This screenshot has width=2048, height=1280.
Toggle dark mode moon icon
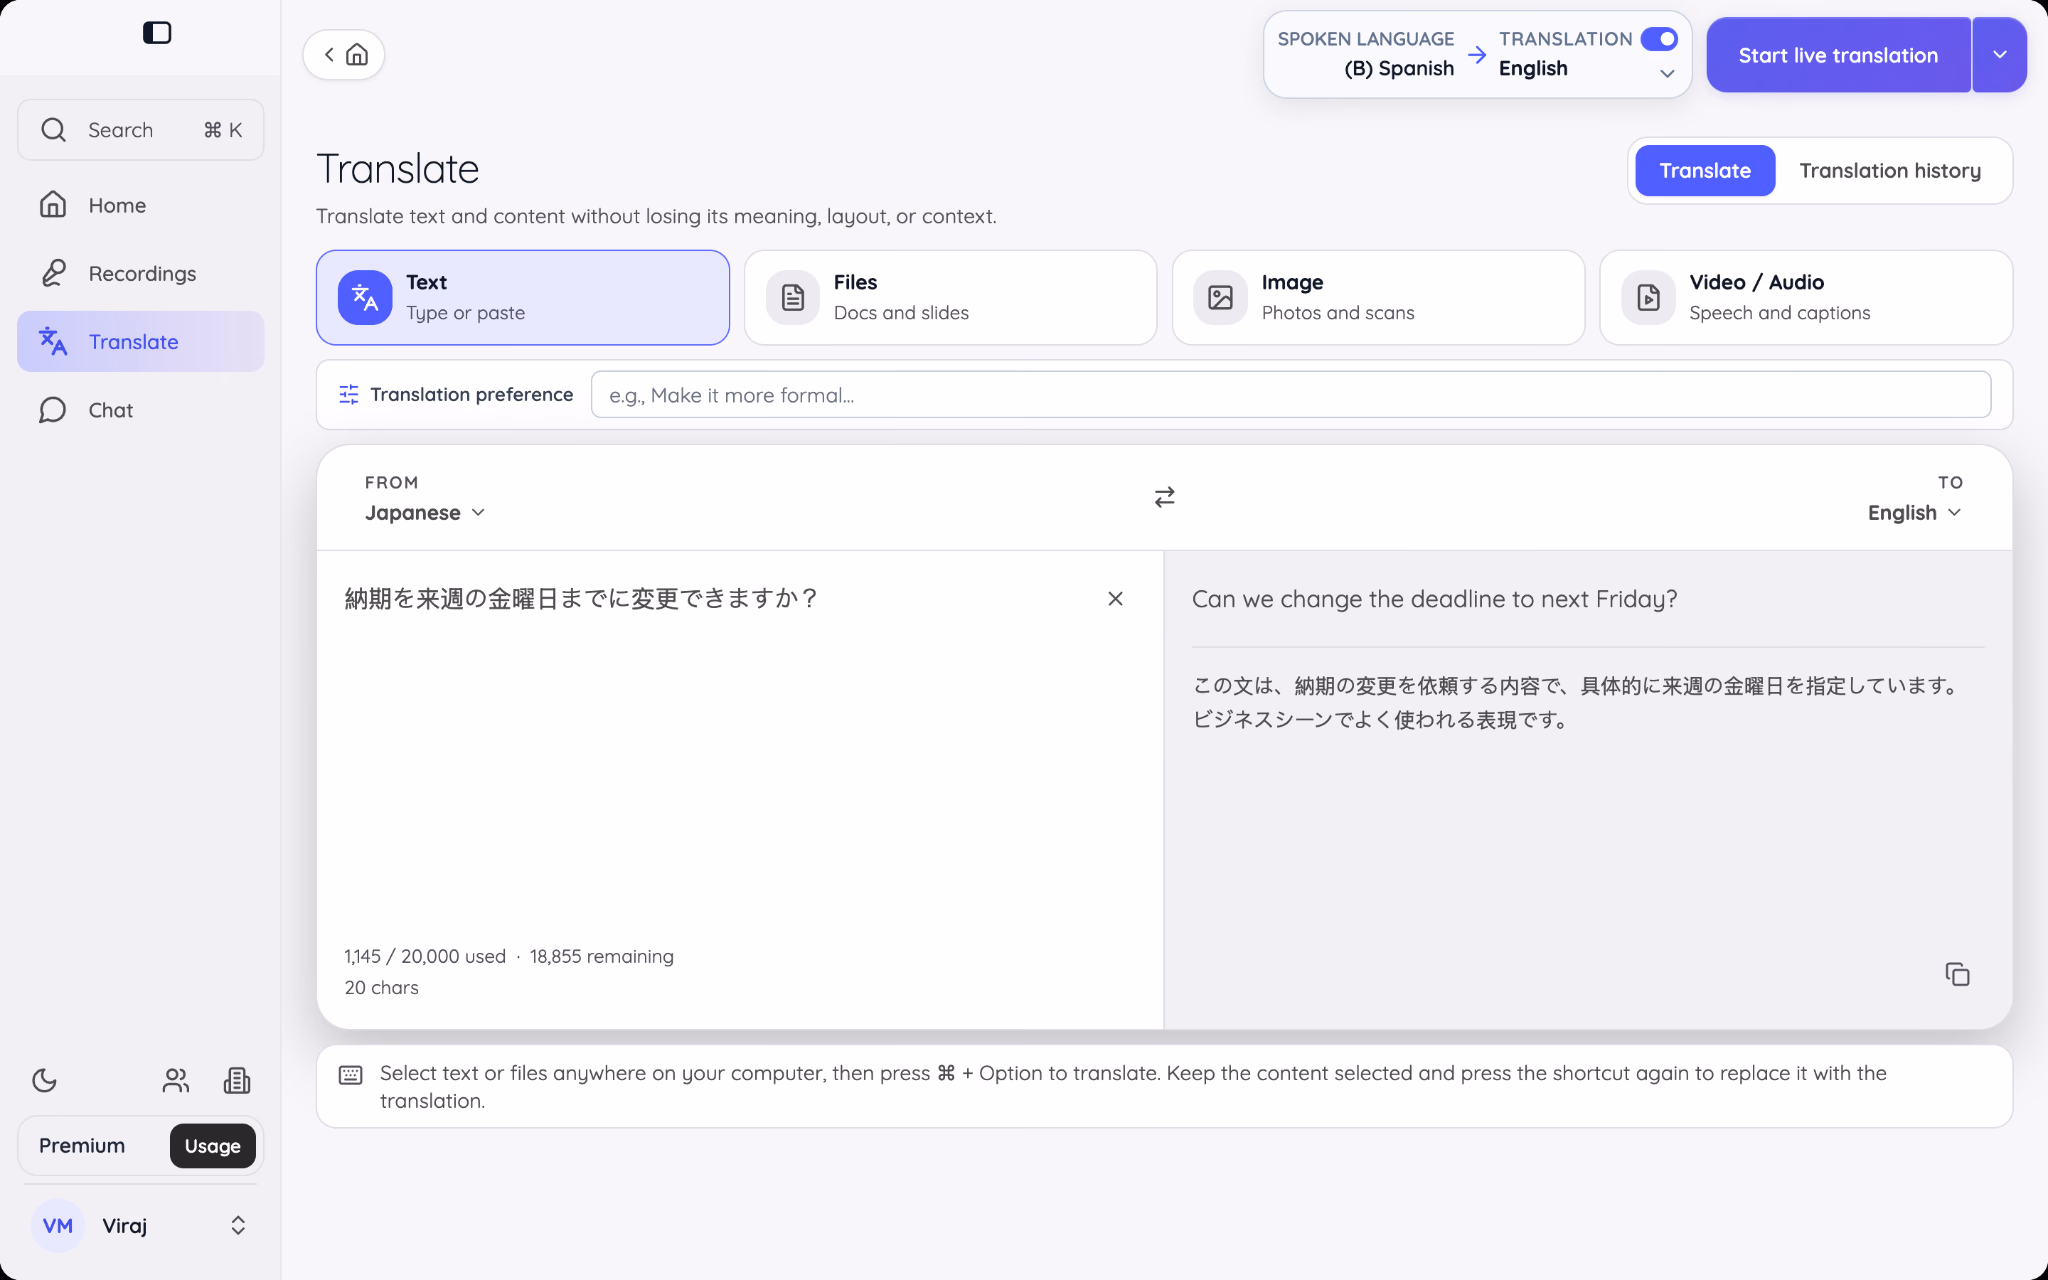[45, 1080]
